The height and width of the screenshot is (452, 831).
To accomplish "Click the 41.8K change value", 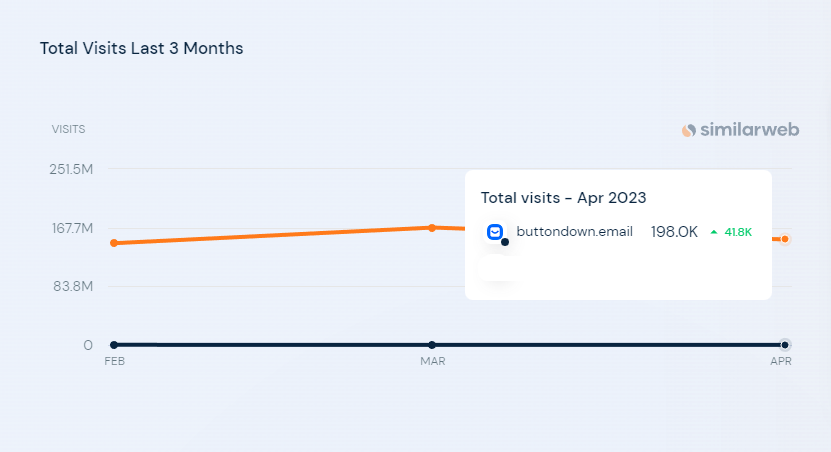I will click(x=738, y=232).
